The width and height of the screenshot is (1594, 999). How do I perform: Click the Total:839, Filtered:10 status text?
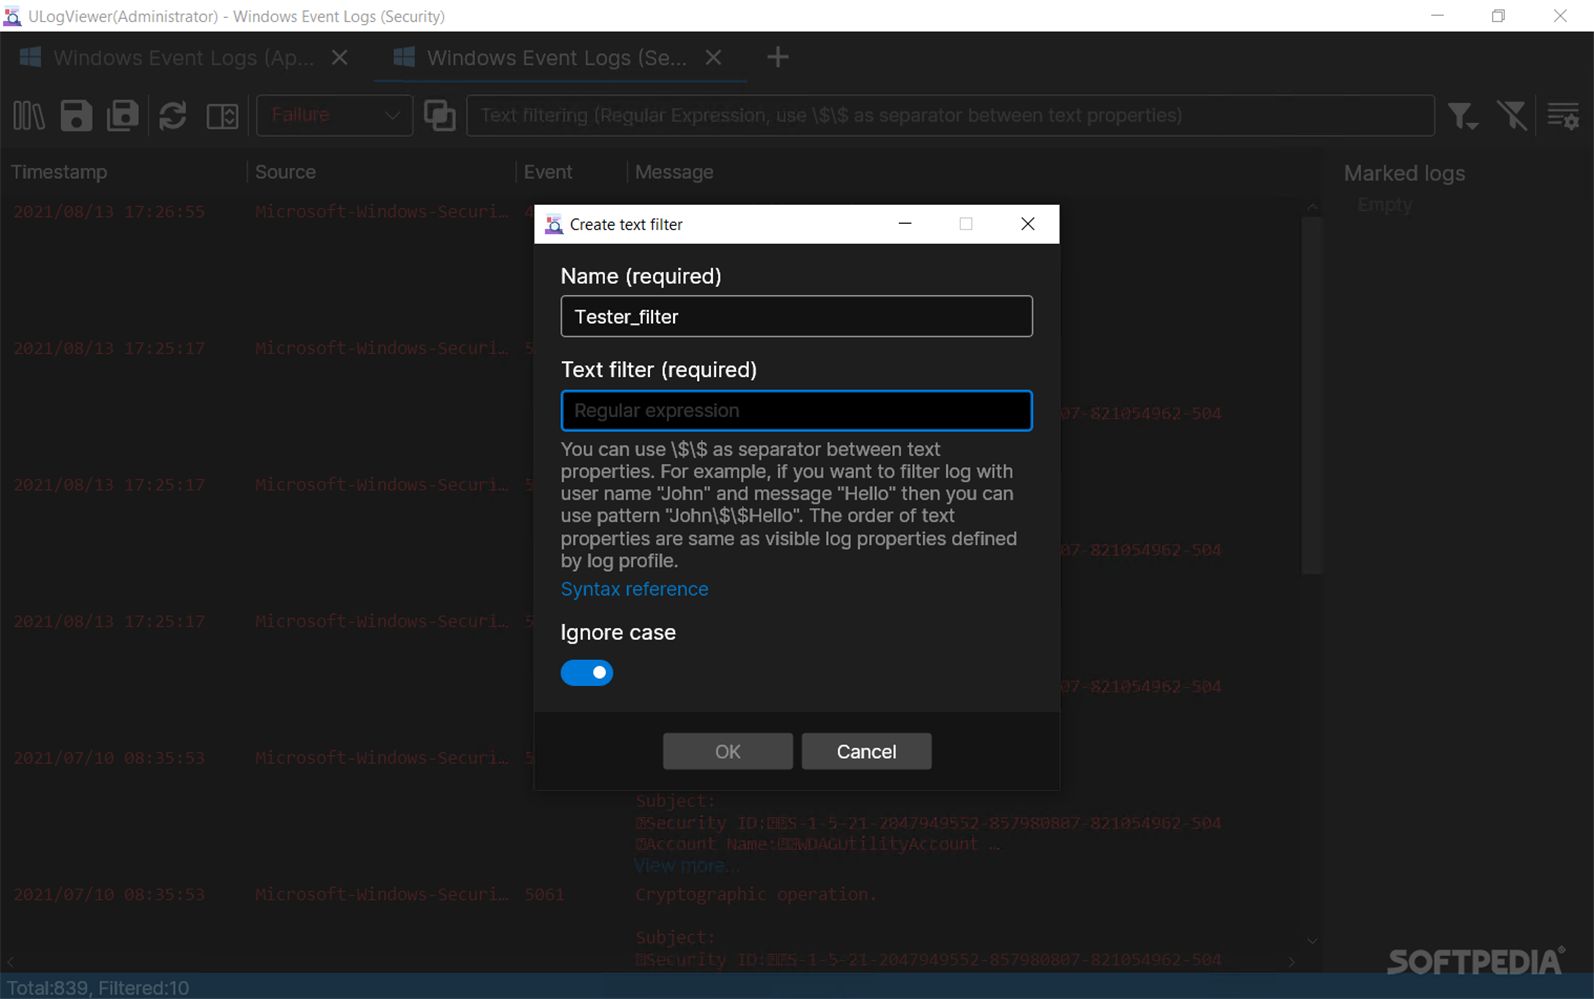[98, 988]
